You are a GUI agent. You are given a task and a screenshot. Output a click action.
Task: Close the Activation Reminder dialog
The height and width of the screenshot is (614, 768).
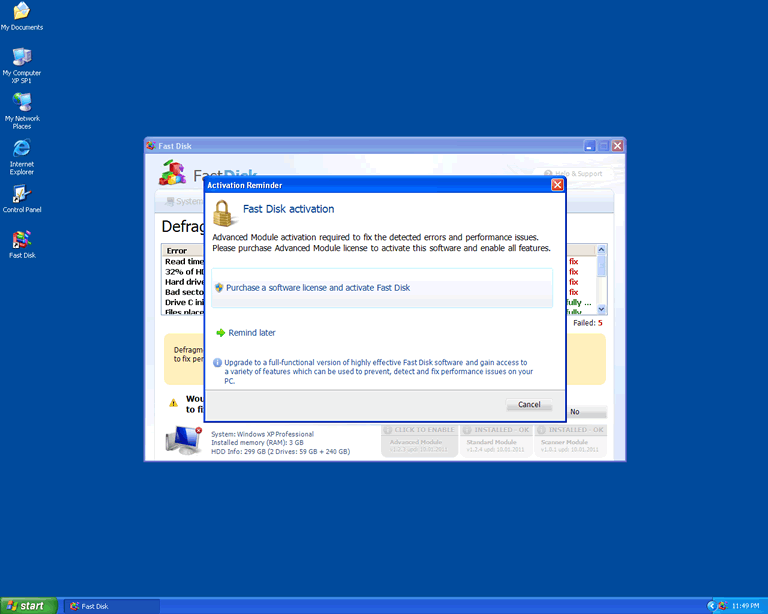[557, 185]
